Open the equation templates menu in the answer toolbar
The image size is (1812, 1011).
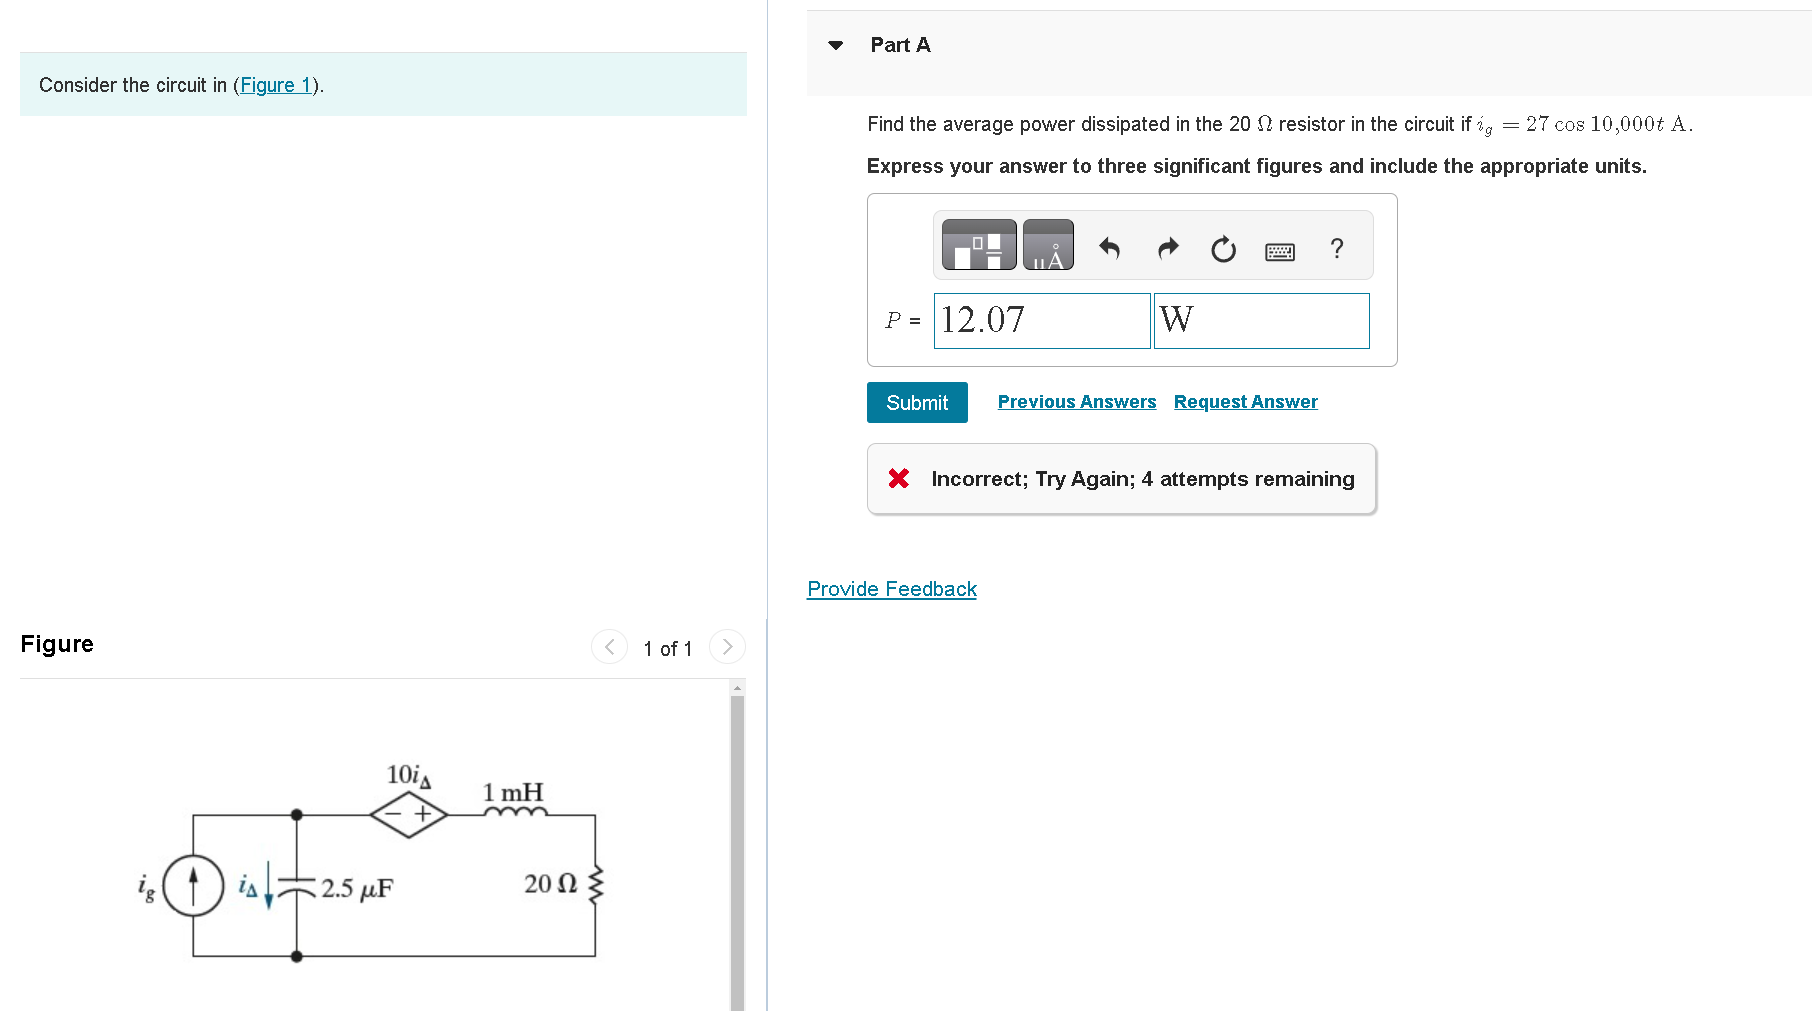coord(978,244)
